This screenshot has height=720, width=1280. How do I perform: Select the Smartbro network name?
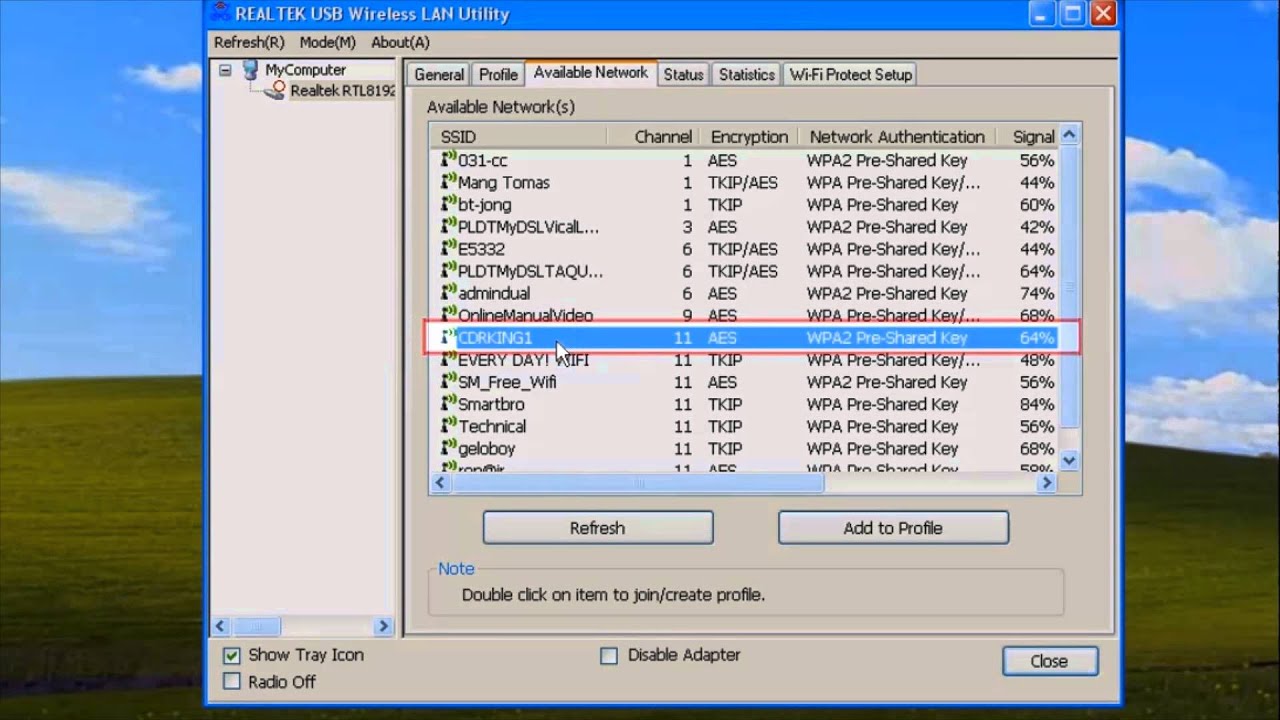491,404
